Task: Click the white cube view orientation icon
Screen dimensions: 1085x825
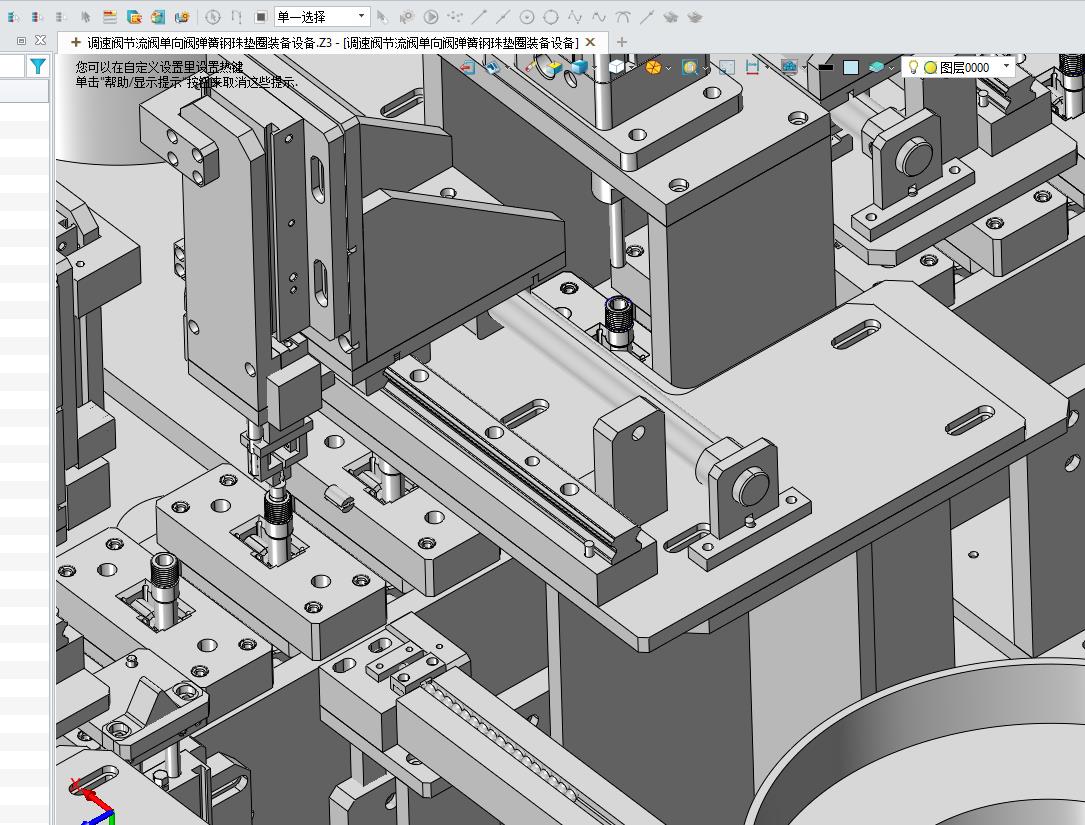Action: (x=617, y=67)
